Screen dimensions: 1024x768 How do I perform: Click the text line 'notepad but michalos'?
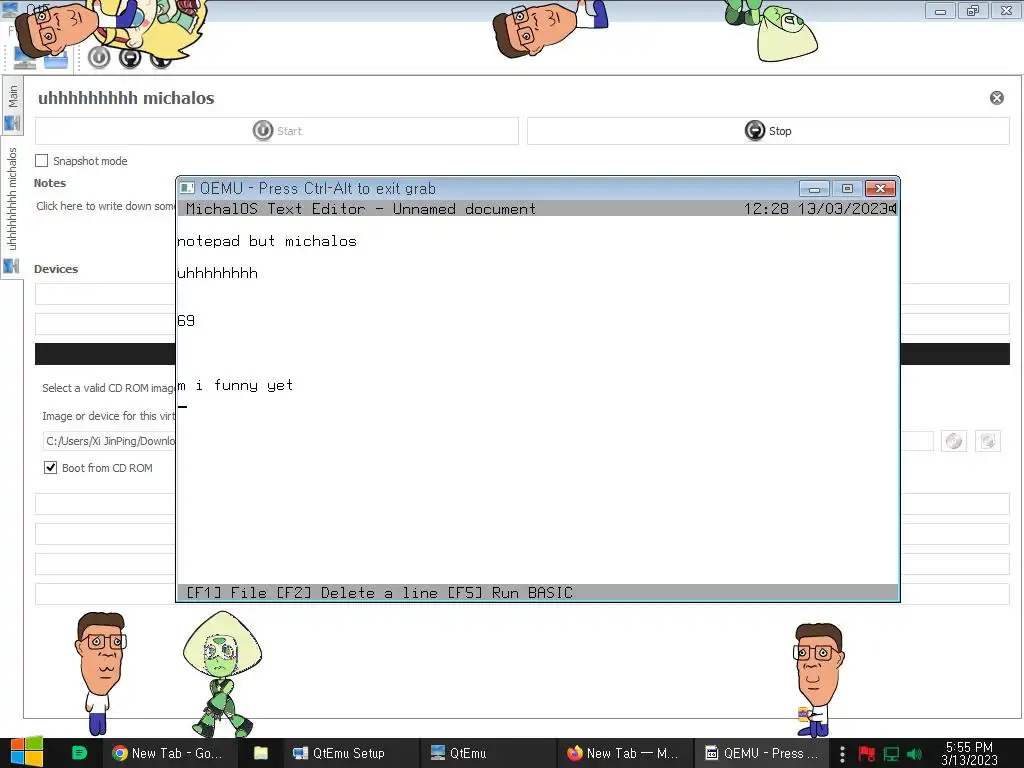pyautogui.click(x=267, y=242)
